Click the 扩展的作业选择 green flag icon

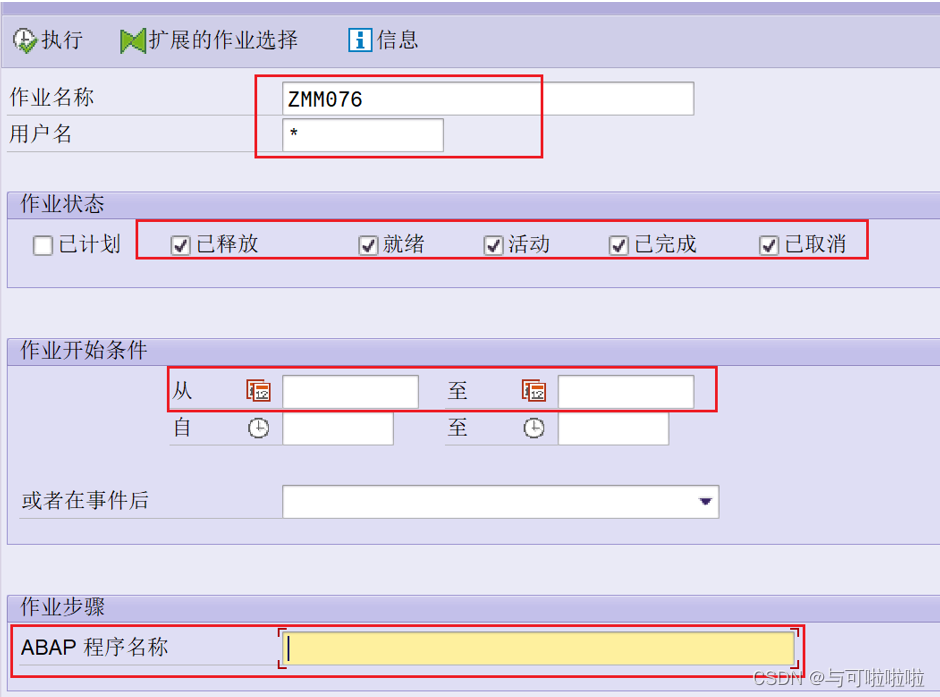pos(131,39)
